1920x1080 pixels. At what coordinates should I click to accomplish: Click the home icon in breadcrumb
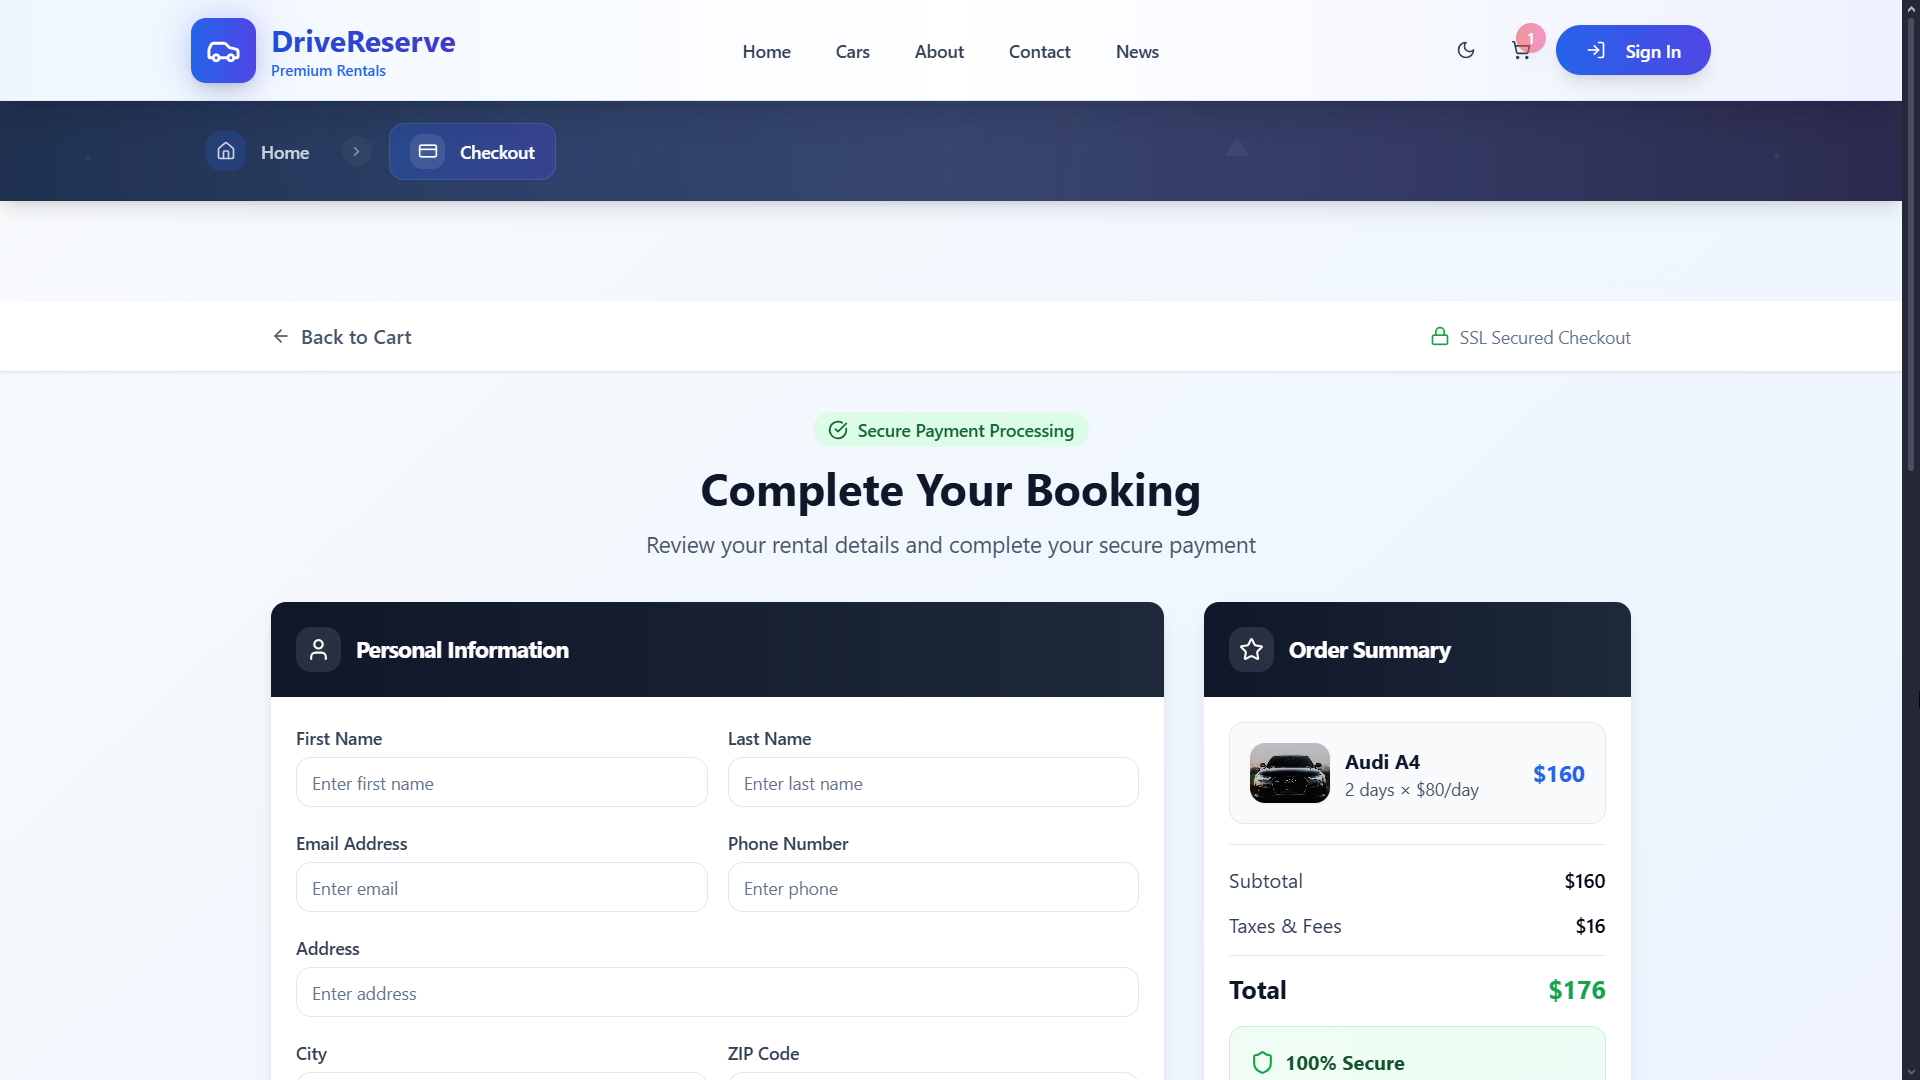[x=226, y=151]
